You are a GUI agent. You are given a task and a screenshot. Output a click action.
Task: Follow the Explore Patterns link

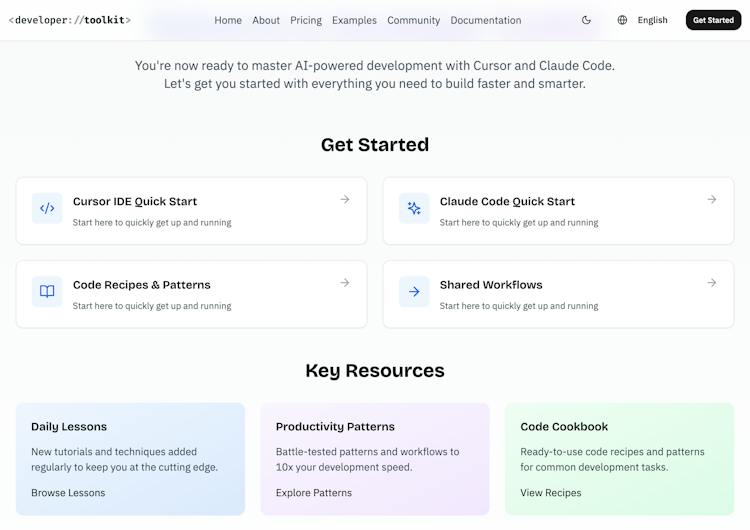tap(314, 493)
